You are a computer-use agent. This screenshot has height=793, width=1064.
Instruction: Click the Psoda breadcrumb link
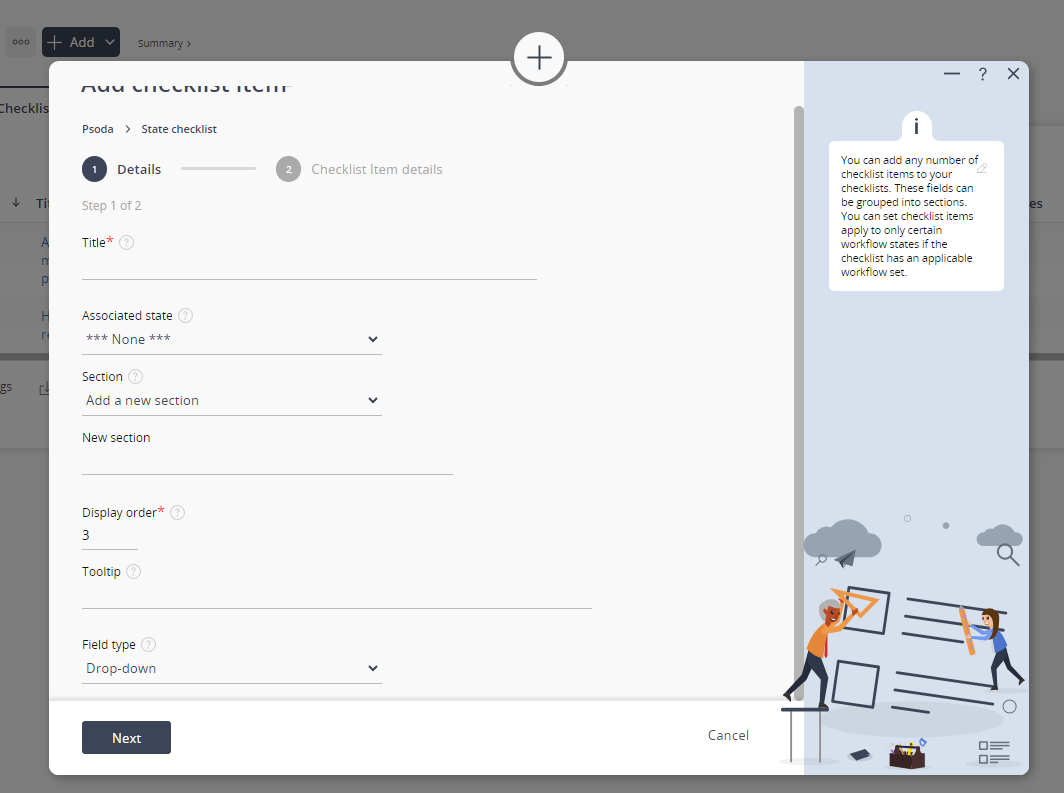(x=98, y=129)
